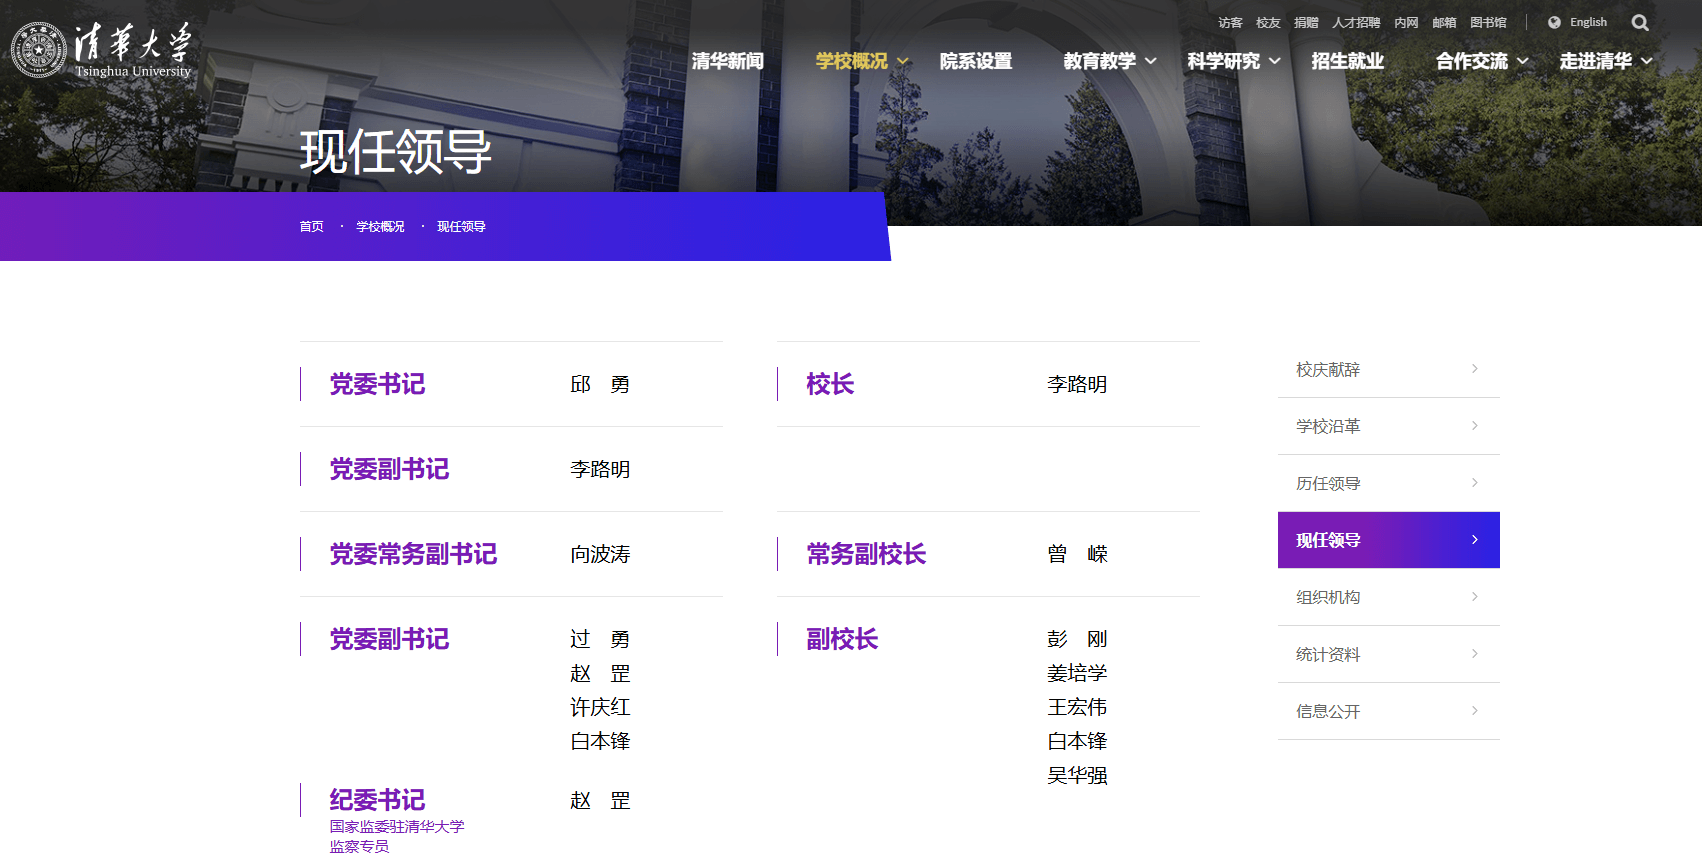Click the name 许庆红
This screenshot has width=1702, height=867.
[x=600, y=708]
